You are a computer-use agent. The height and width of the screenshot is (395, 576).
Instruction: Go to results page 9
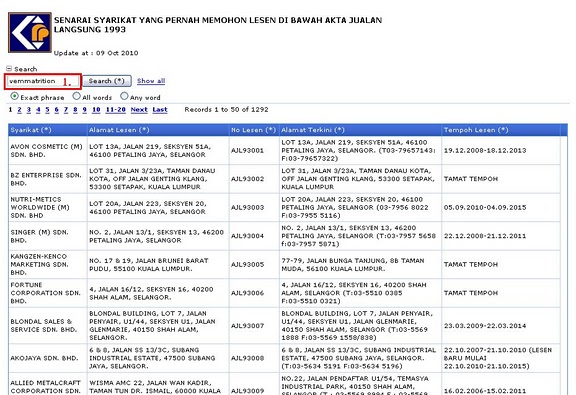click(84, 109)
